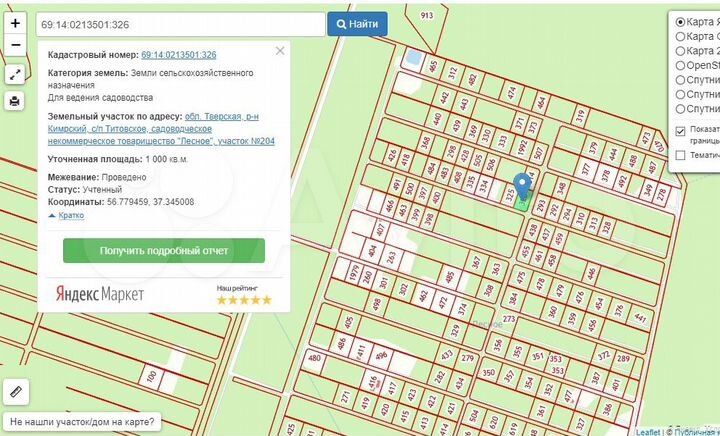Open the parcel address link
Image resolution: width=720 pixels, height=436 pixels.
click(161, 129)
